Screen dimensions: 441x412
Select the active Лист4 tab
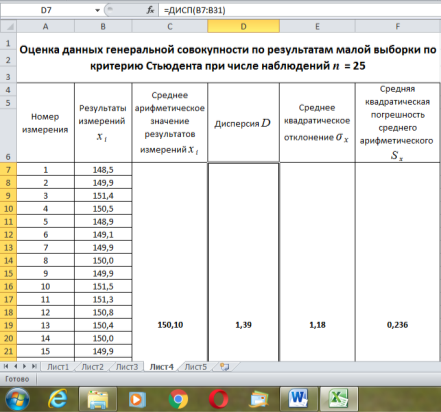pos(162,367)
